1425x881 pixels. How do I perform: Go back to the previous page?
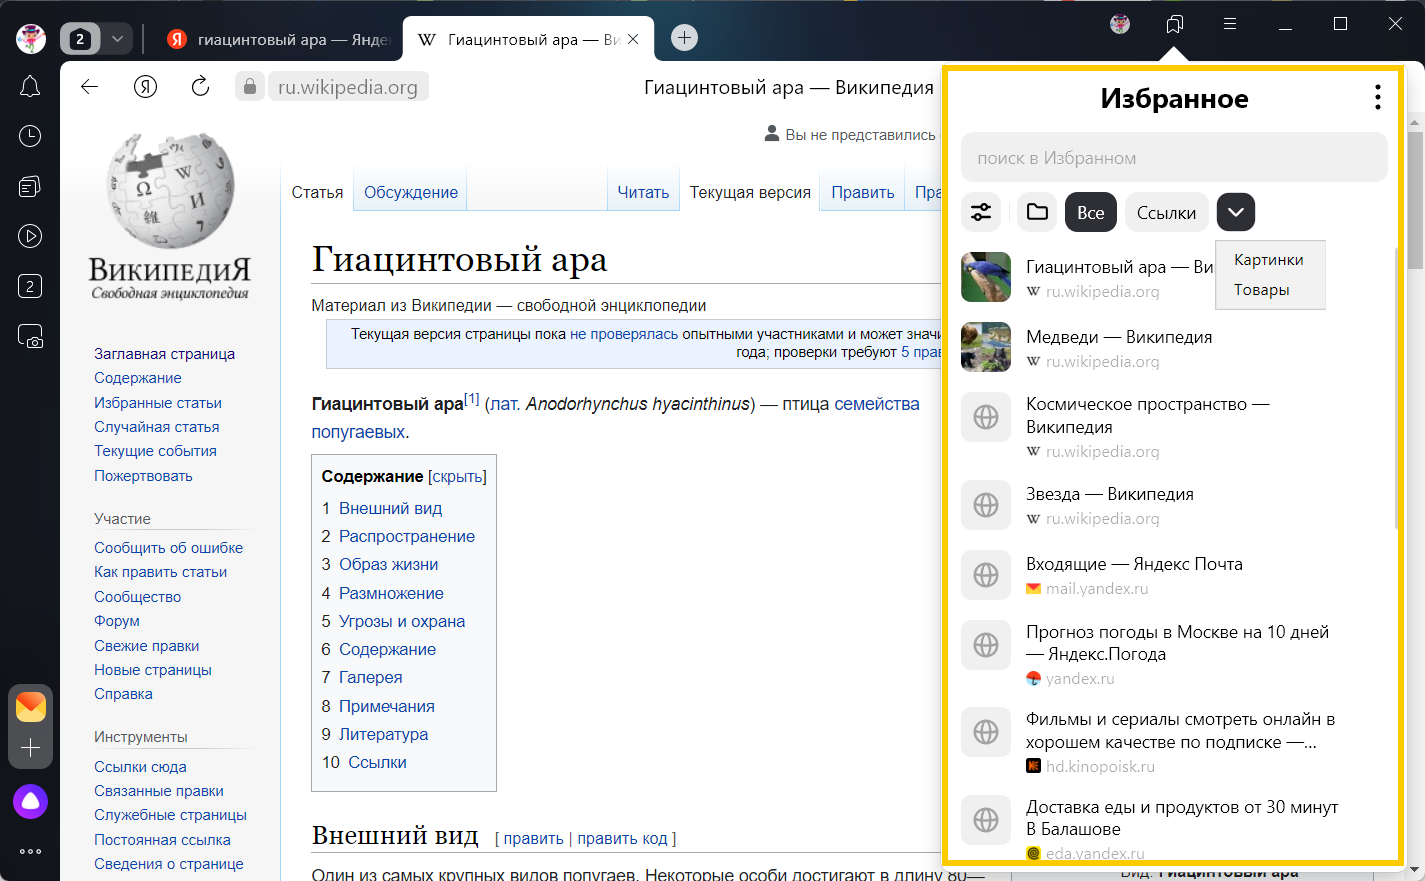pyautogui.click(x=90, y=87)
